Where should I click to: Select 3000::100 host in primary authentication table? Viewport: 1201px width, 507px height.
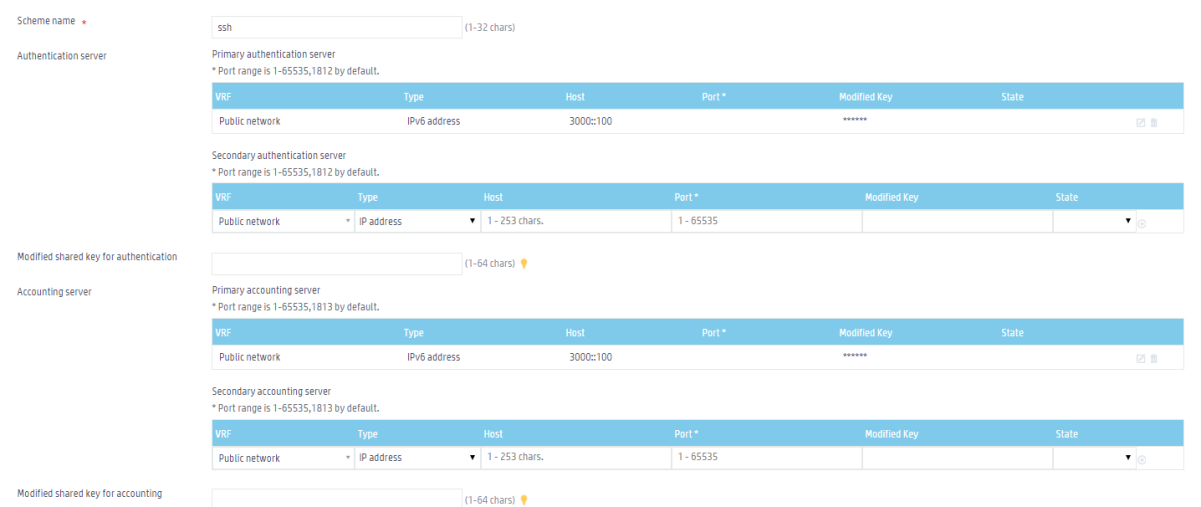[x=590, y=121]
